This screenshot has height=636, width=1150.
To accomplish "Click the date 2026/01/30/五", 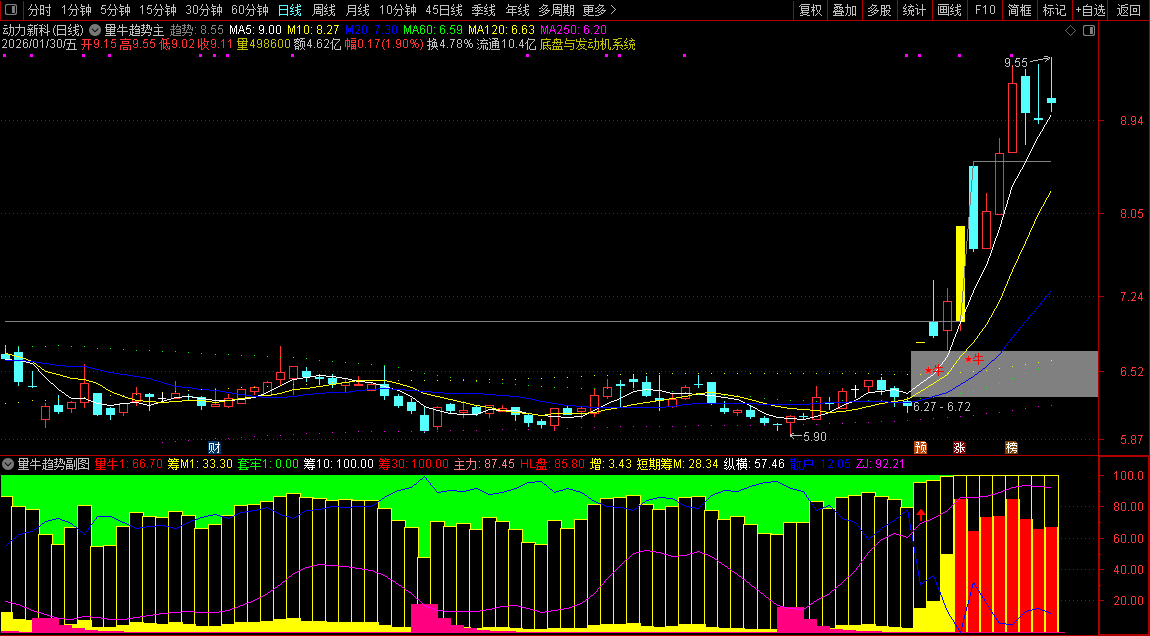I will [x=40, y=44].
